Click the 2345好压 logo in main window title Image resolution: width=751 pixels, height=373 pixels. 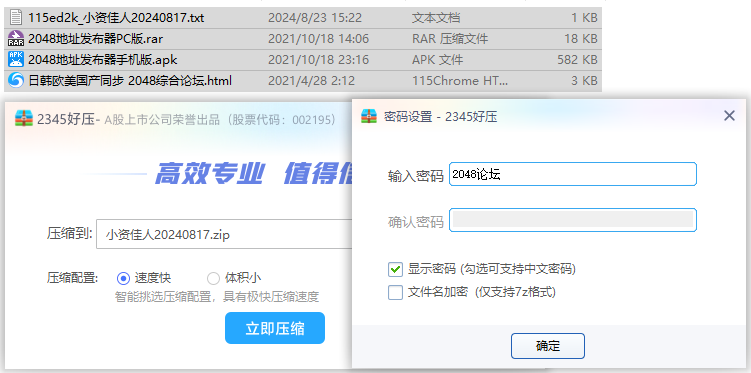(x=23, y=119)
